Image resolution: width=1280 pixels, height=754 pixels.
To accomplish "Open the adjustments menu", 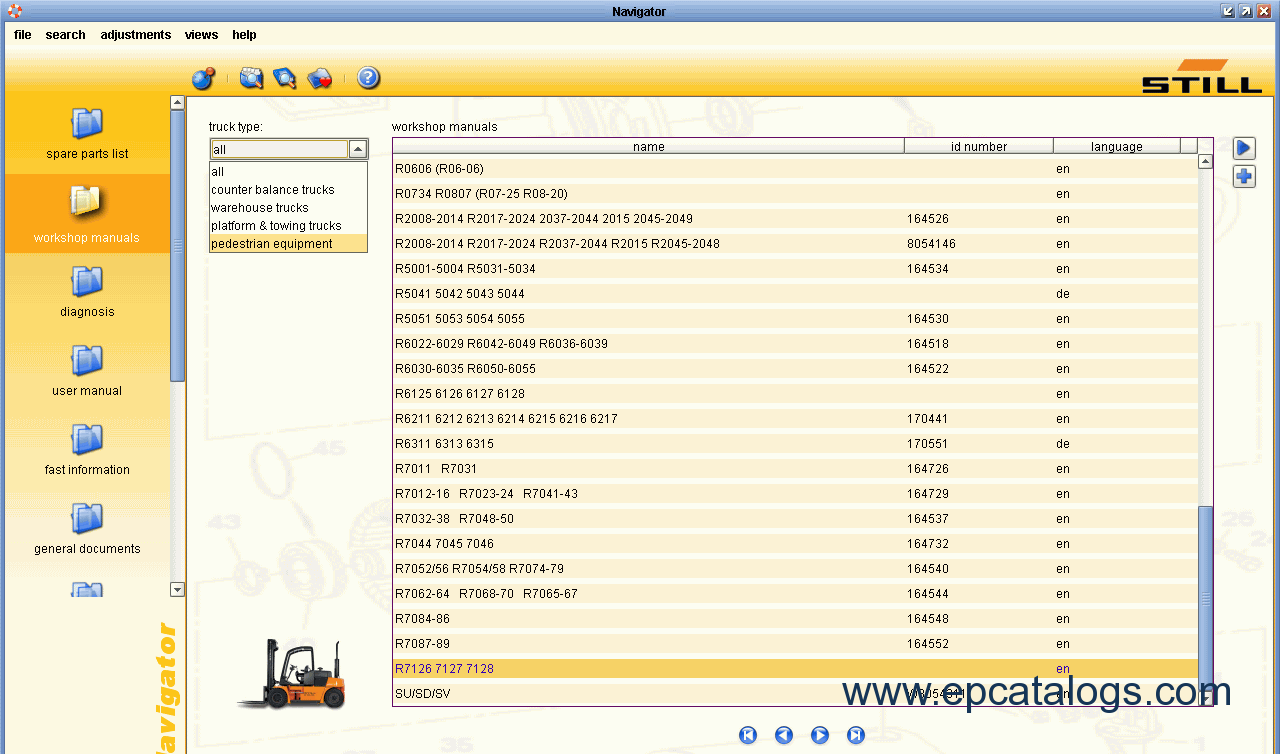I will click(x=135, y=35).
